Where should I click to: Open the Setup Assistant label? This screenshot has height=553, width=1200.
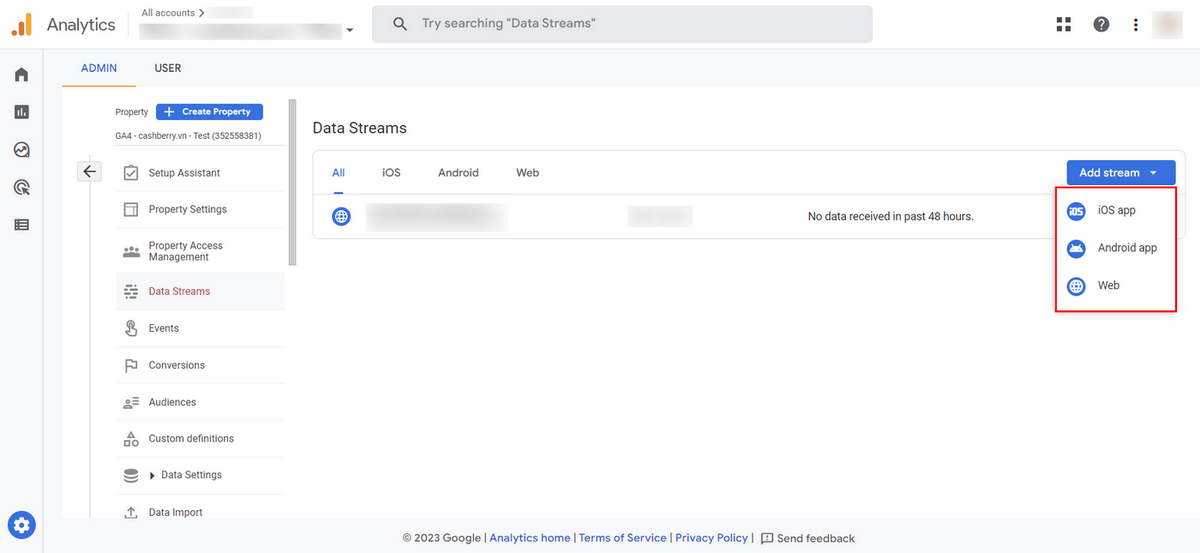(184, 173)
